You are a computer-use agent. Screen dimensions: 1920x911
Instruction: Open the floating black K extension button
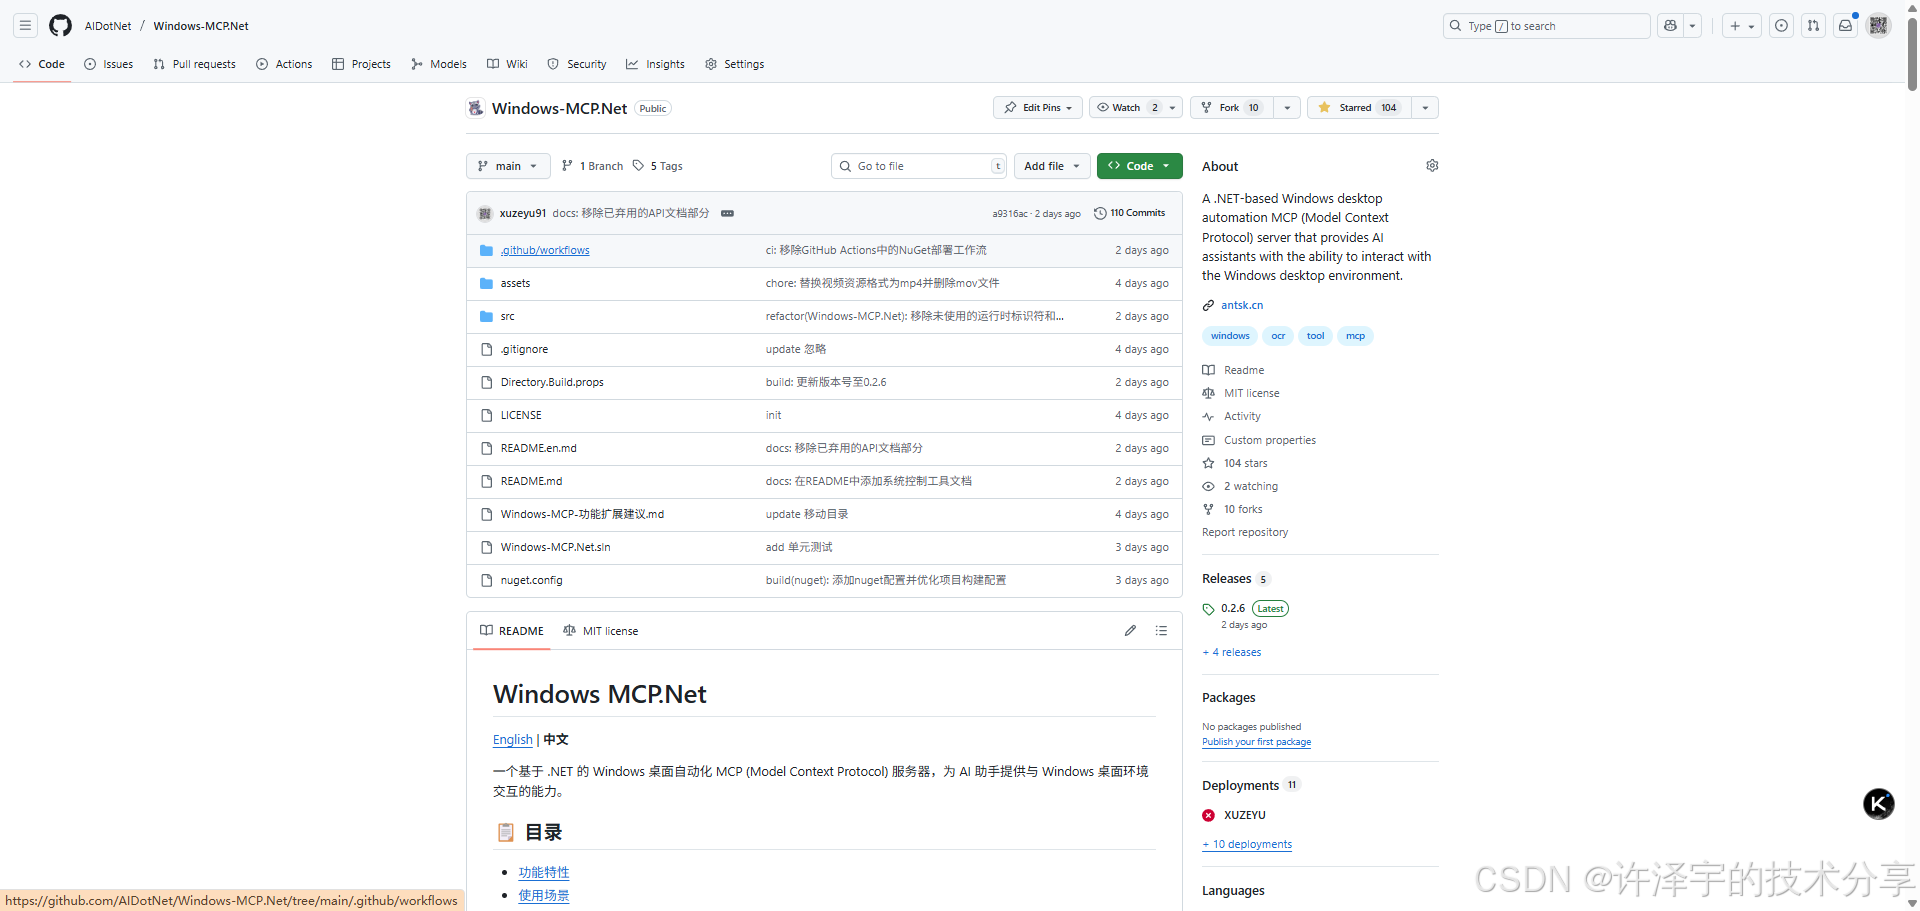tap(1879, 804)
